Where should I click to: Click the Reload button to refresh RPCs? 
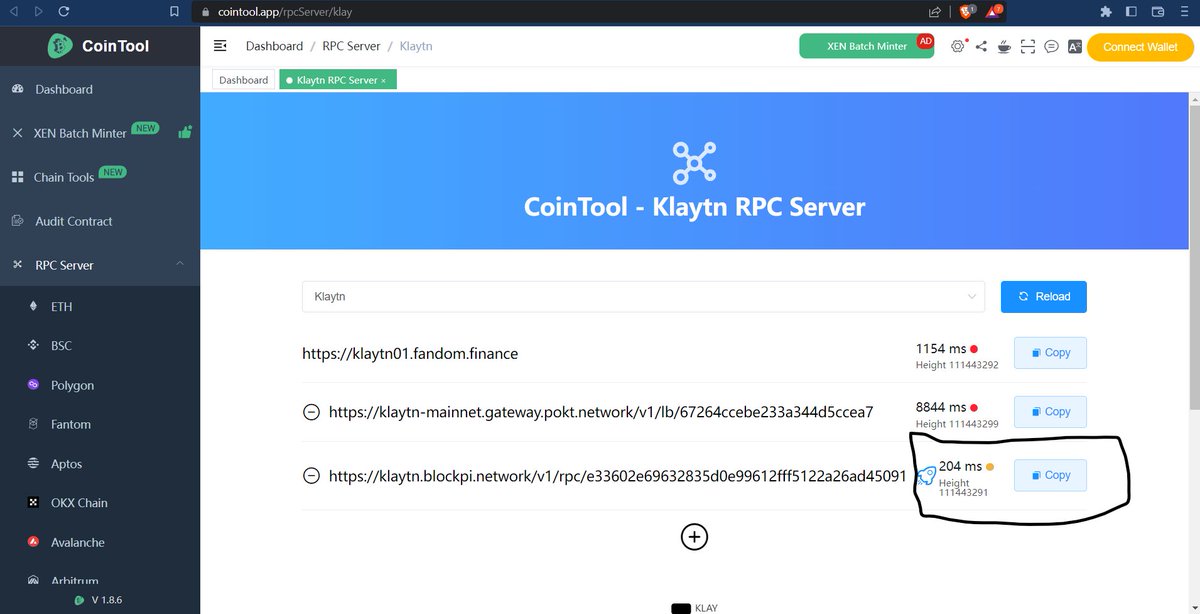click(1043, 296)
